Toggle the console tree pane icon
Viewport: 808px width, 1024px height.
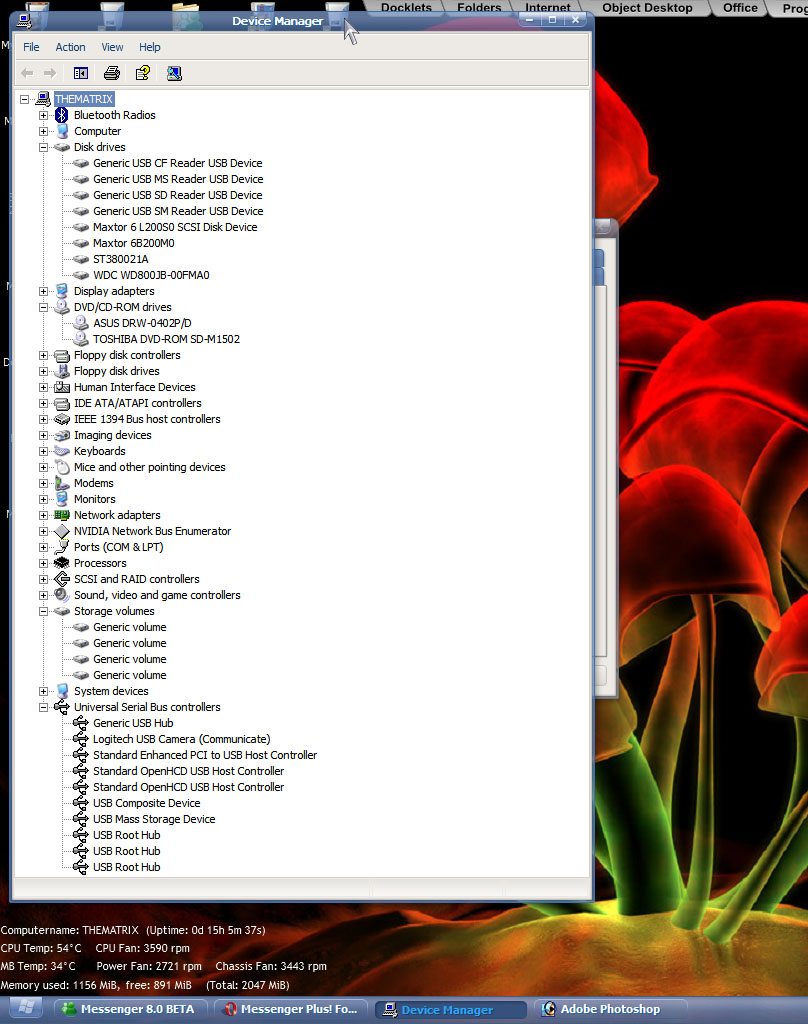click(81, 73)
